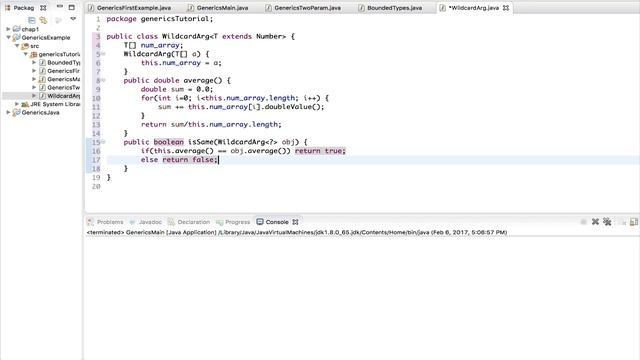Open the Problems tab
This screenshot has width=640, height=360.
click(x=106, y=222)
